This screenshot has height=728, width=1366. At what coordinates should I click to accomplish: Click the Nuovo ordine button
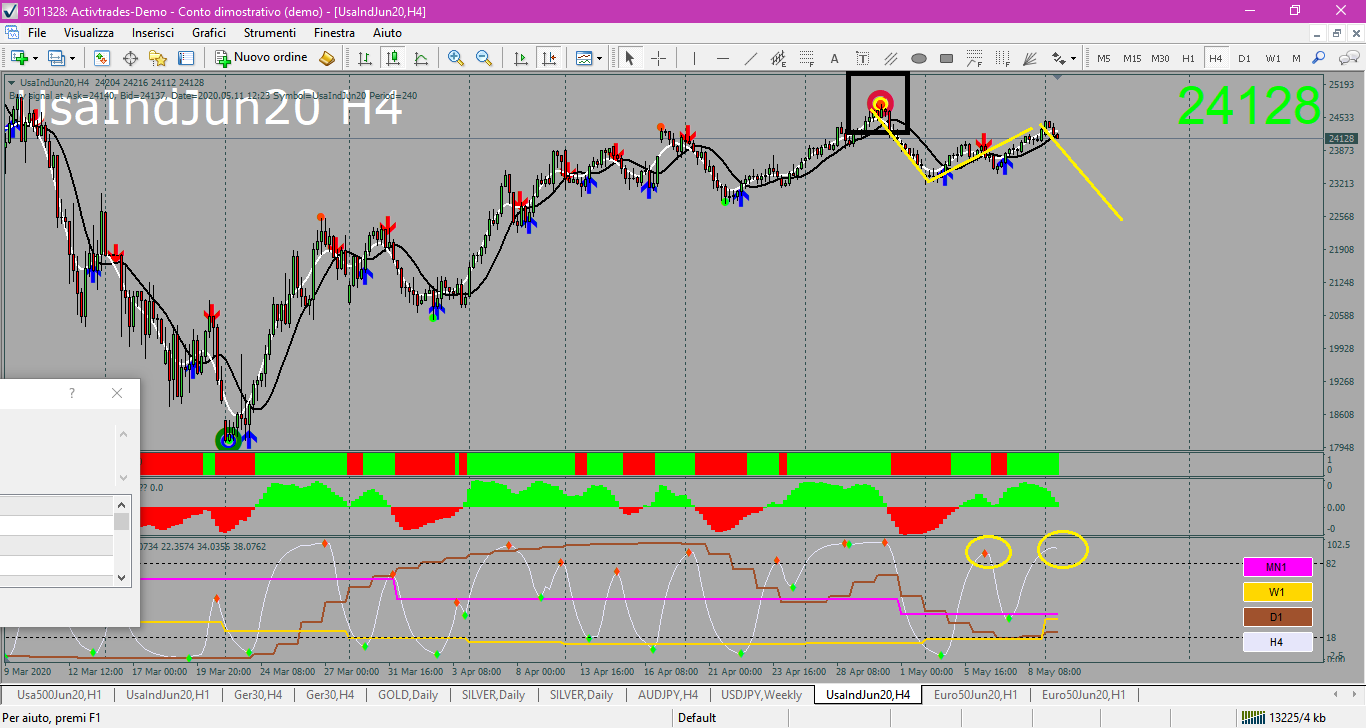coord(263,58)
